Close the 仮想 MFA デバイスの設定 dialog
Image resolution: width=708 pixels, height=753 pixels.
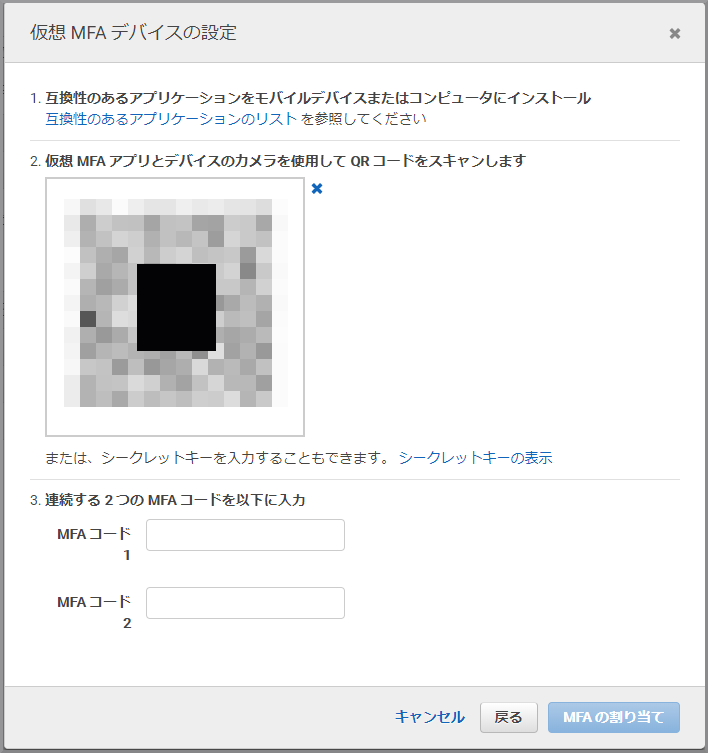click(674, 33)
